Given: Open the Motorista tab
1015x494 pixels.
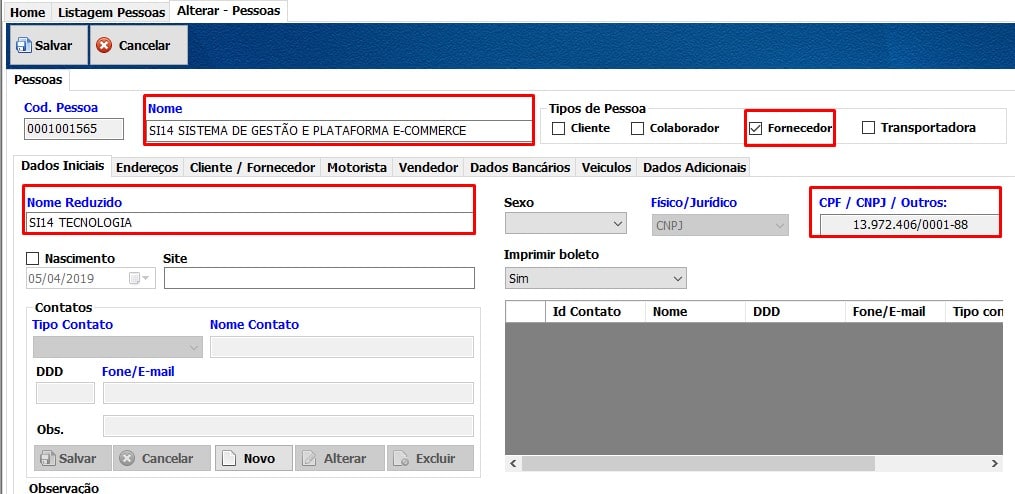Looking at the screenshot, I should 357,167.
